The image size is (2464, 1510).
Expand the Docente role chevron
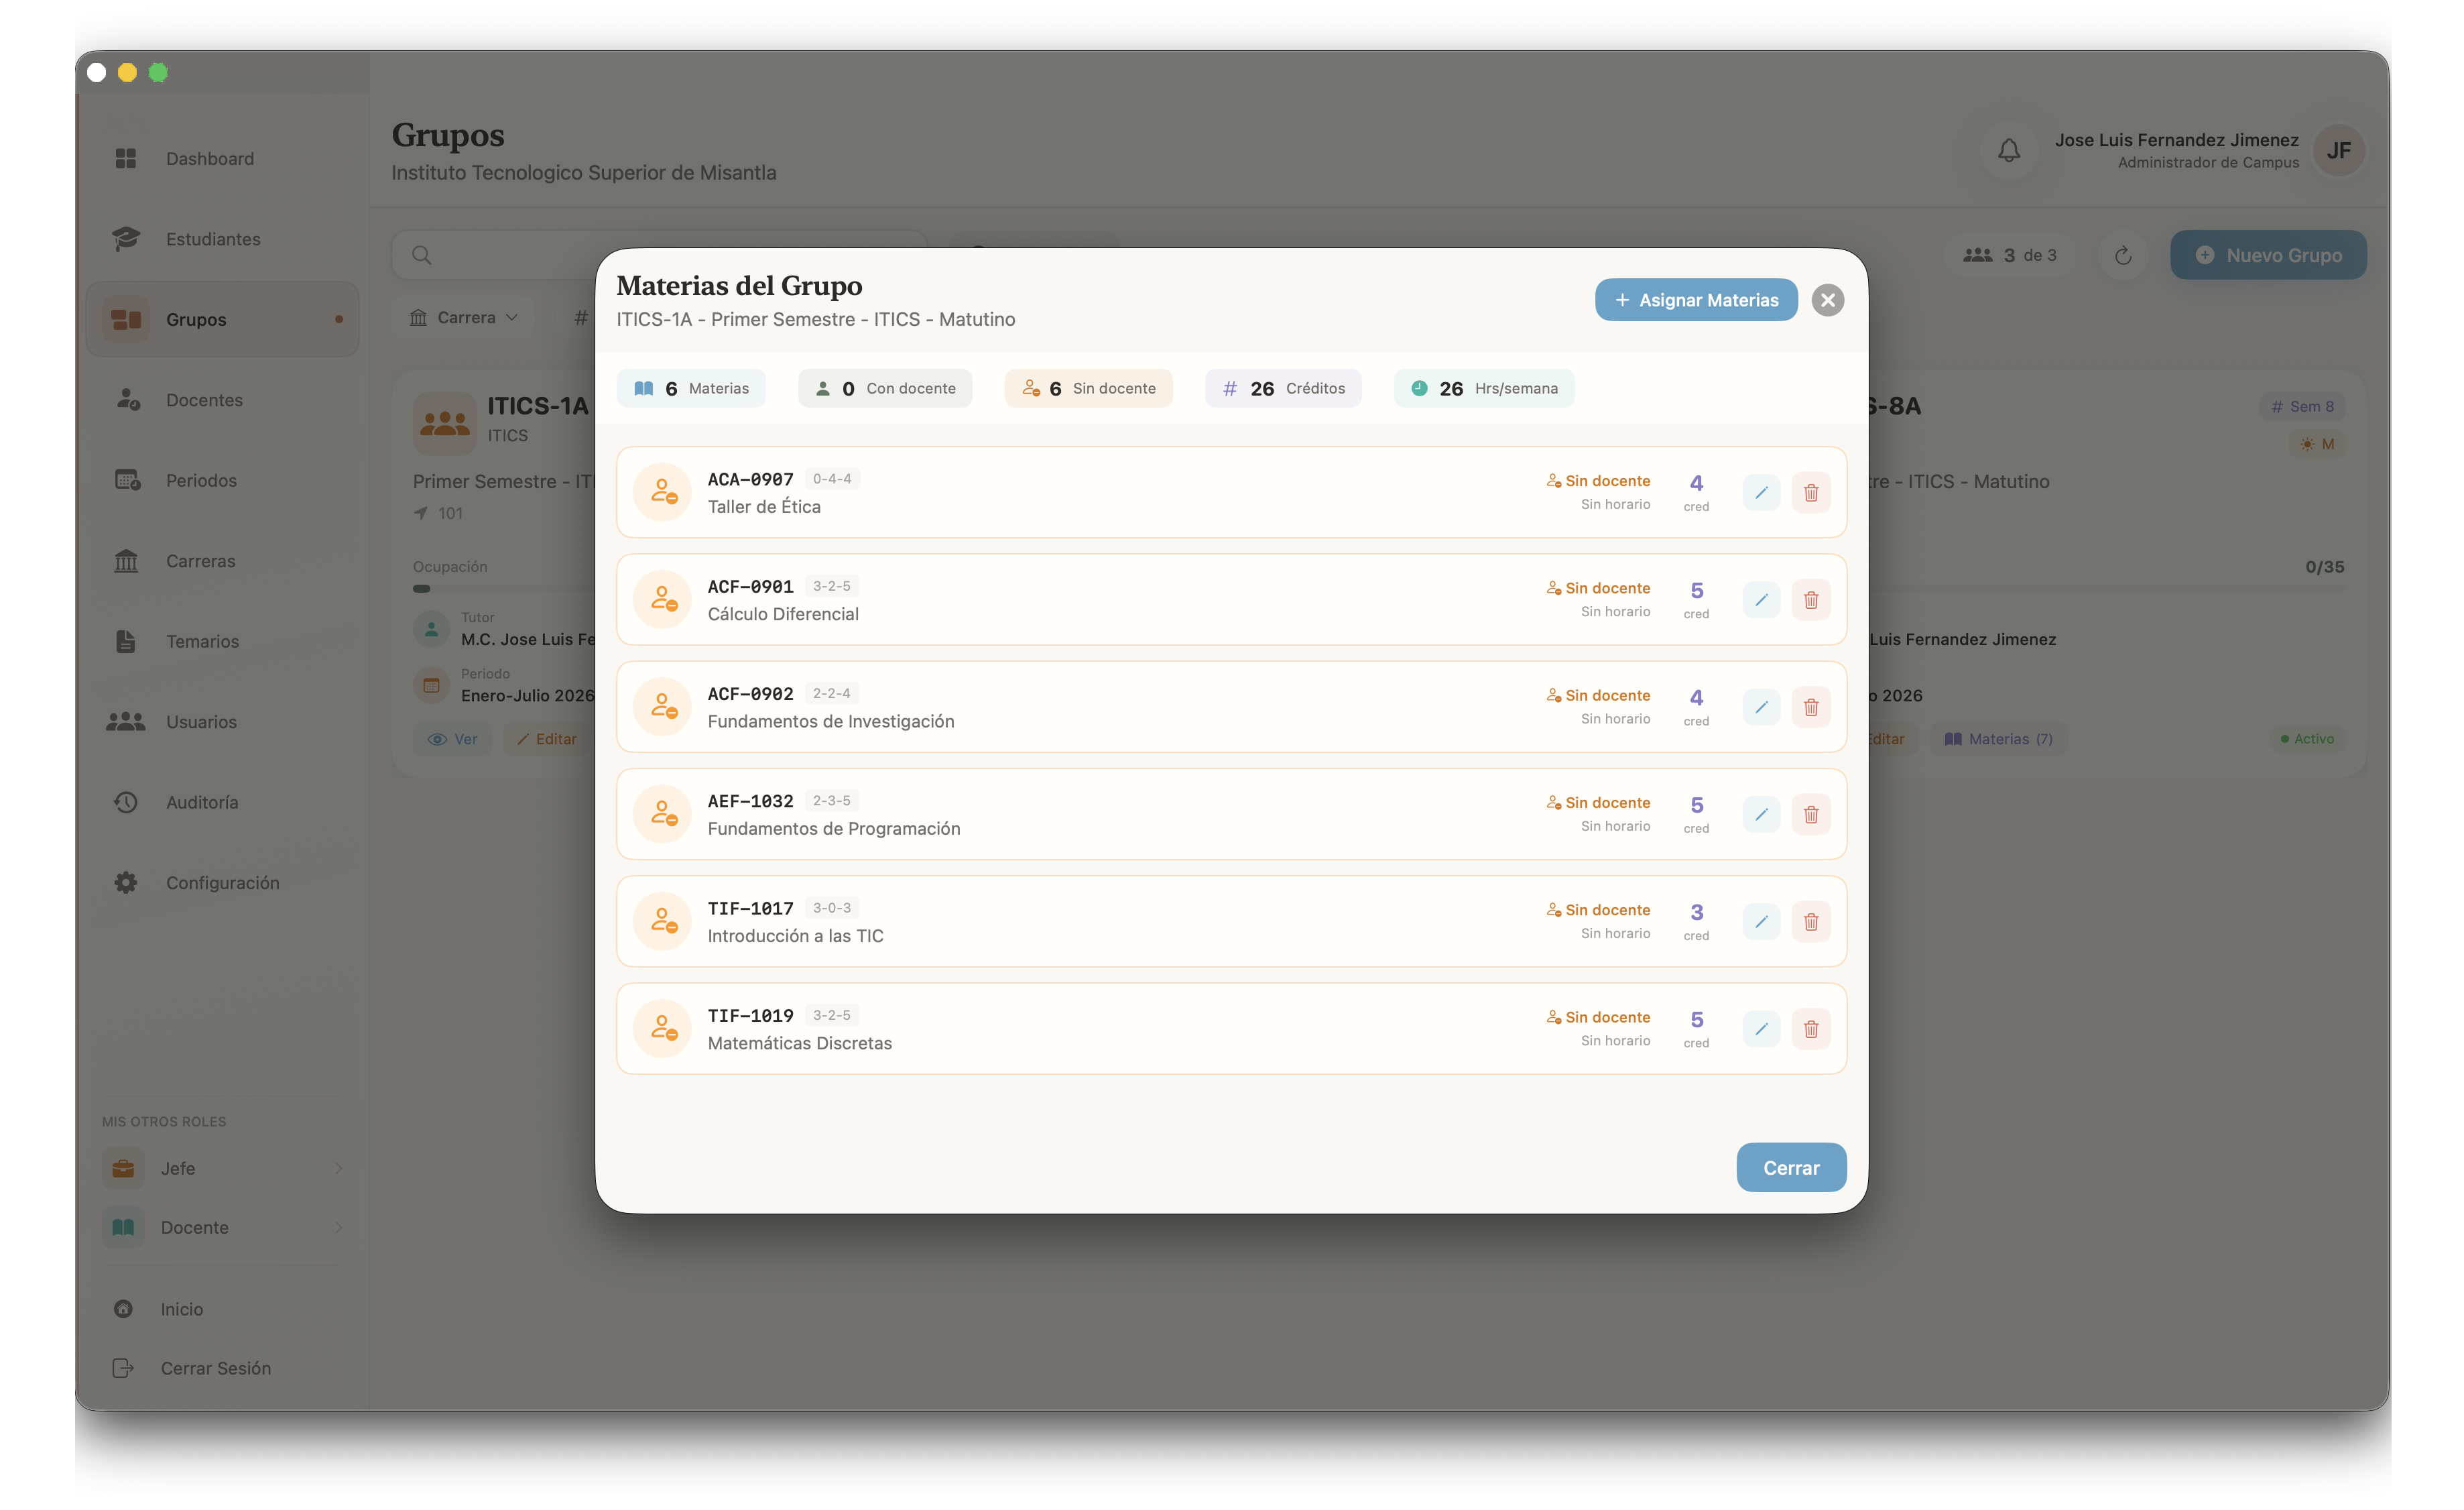[x=339, y=1227]
